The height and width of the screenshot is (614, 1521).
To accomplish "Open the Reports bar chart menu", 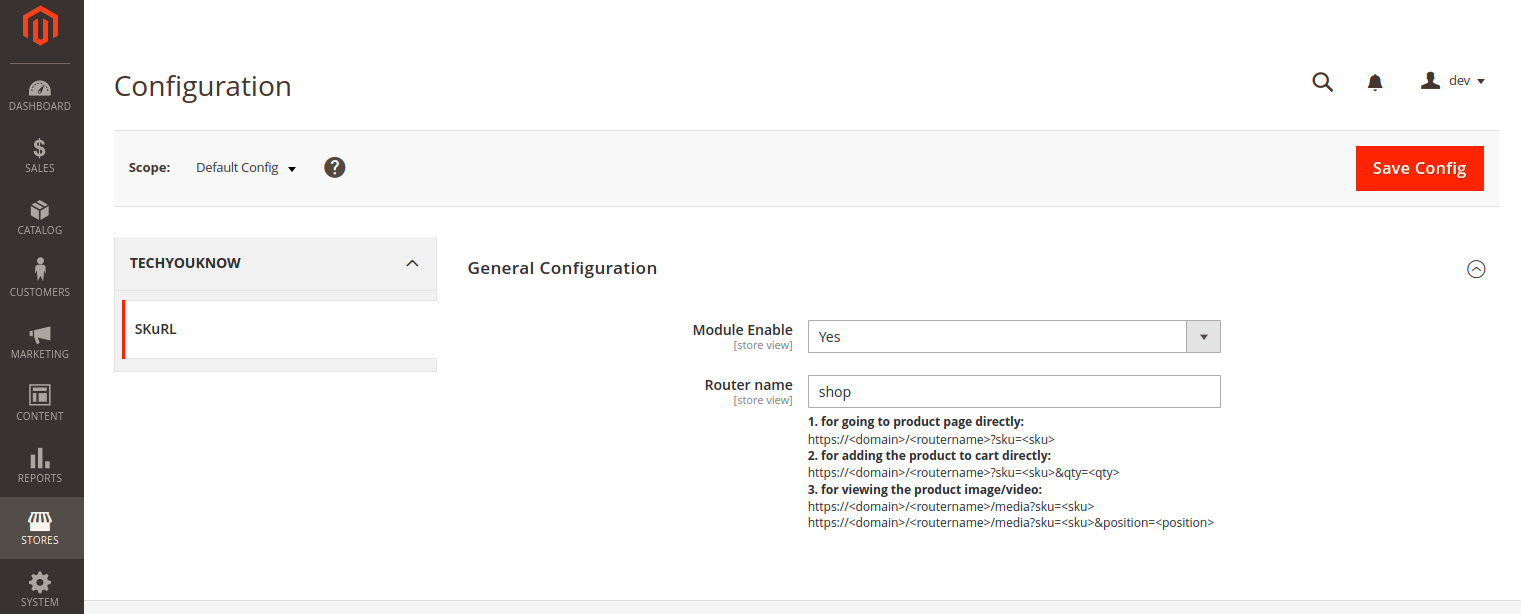I will tap(40, 467).
